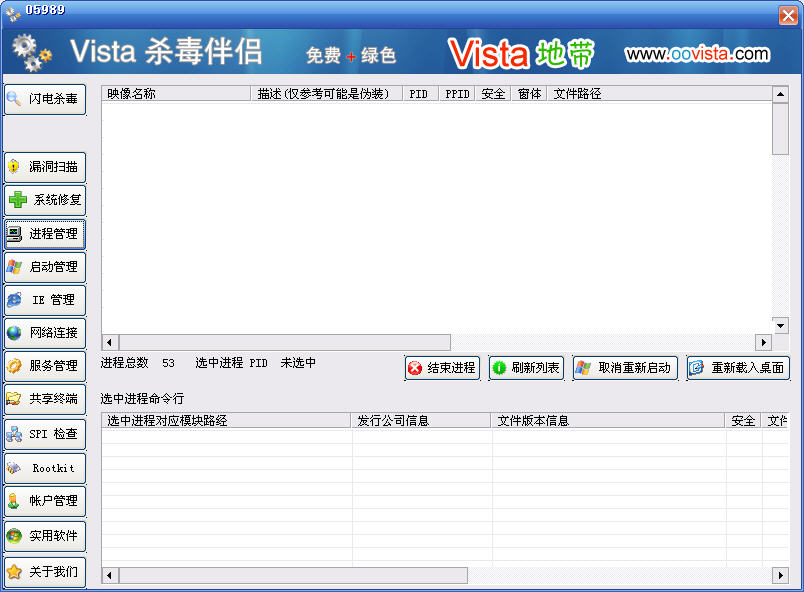Click process list scroll down arrow
The height and width of the screenshot is (592, 804).
[x=780, y=325]
